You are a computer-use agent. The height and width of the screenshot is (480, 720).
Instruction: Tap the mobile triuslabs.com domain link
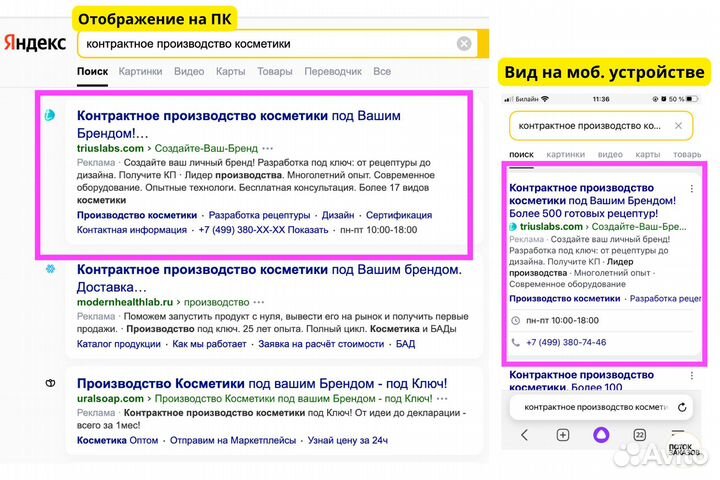click(551, 226)
